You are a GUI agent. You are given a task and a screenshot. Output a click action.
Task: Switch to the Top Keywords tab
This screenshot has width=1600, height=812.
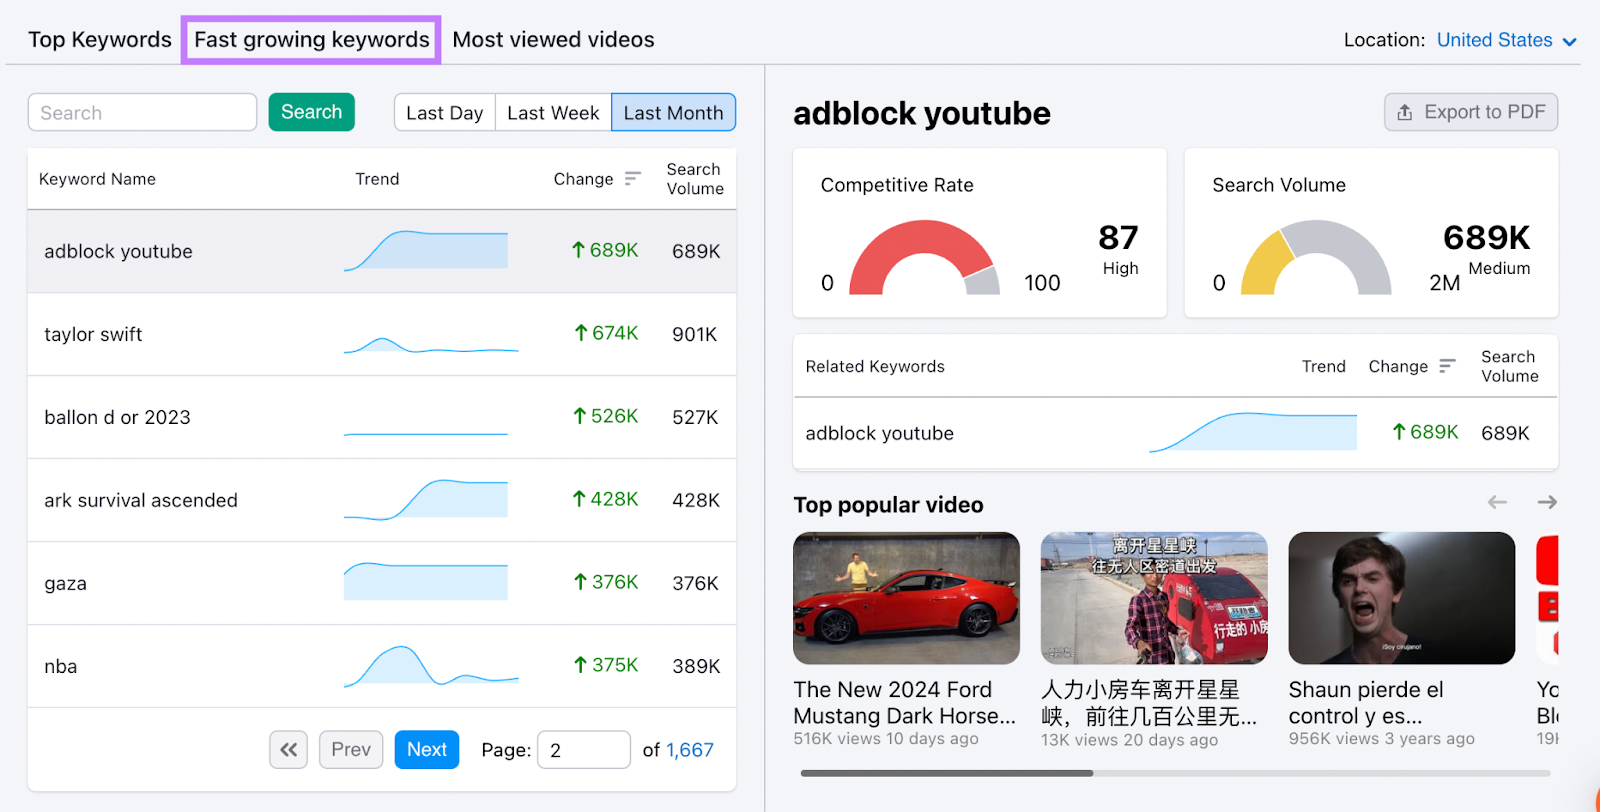(x=99, y=40)
